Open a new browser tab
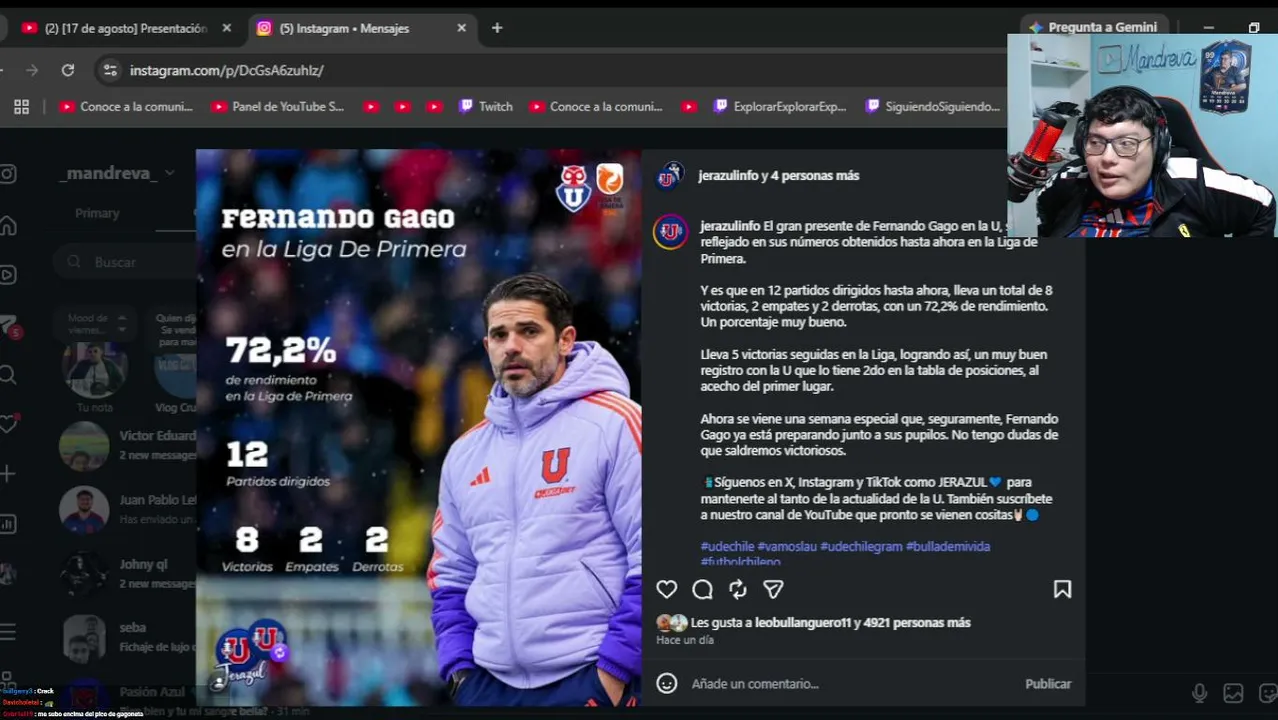 (x=497, y=28)
